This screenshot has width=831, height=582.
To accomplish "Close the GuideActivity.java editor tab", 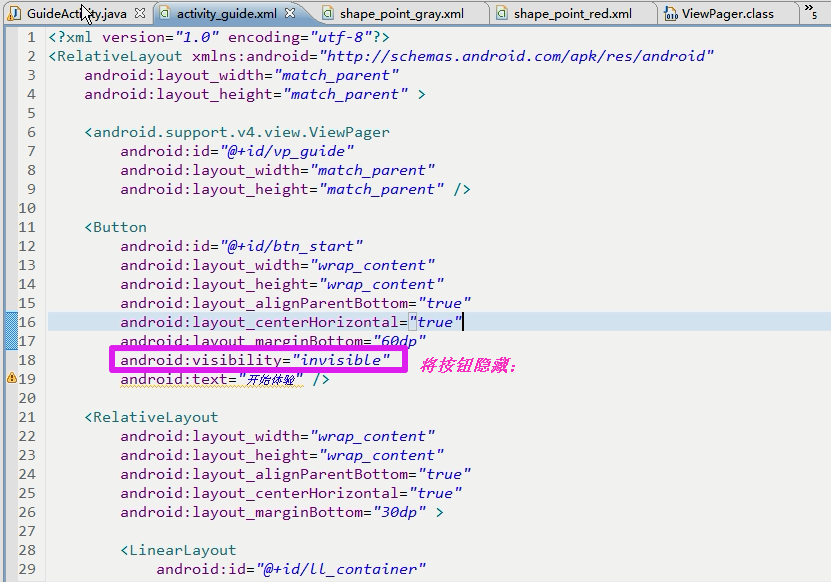I will click(x=139, y=13).
